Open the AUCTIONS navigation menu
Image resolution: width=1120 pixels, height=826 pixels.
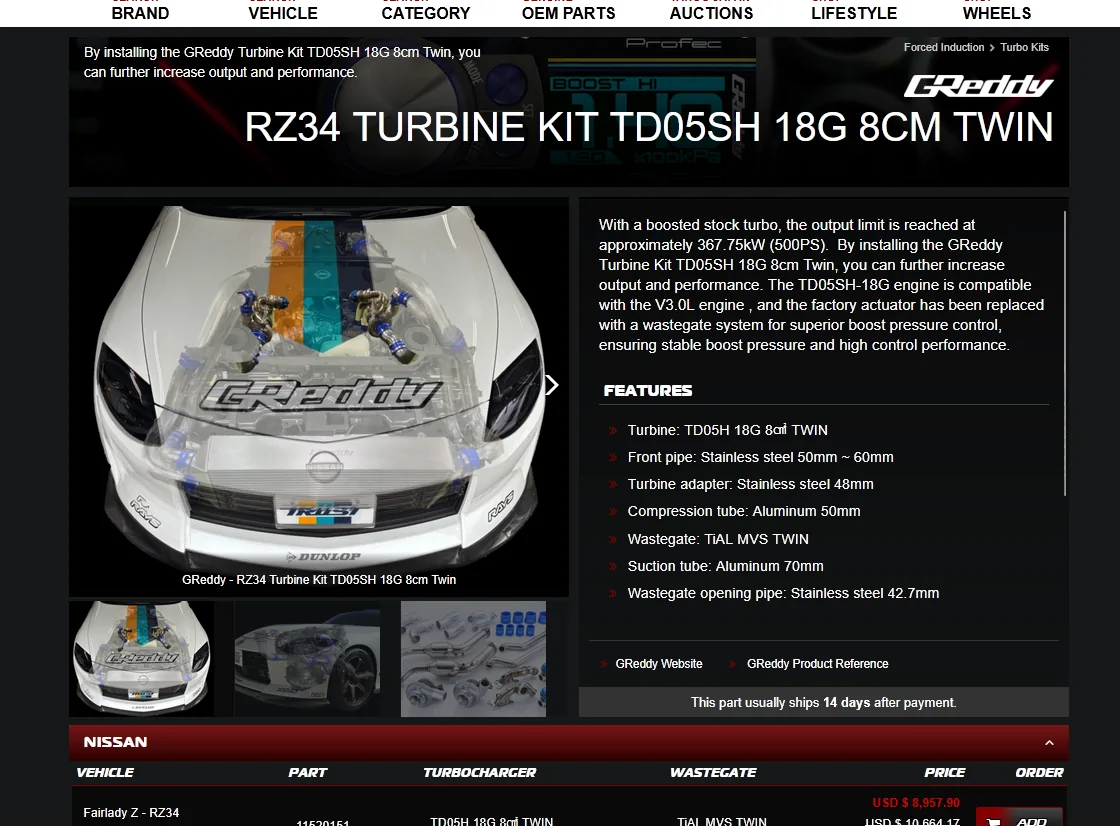click(x=711, y=13)
